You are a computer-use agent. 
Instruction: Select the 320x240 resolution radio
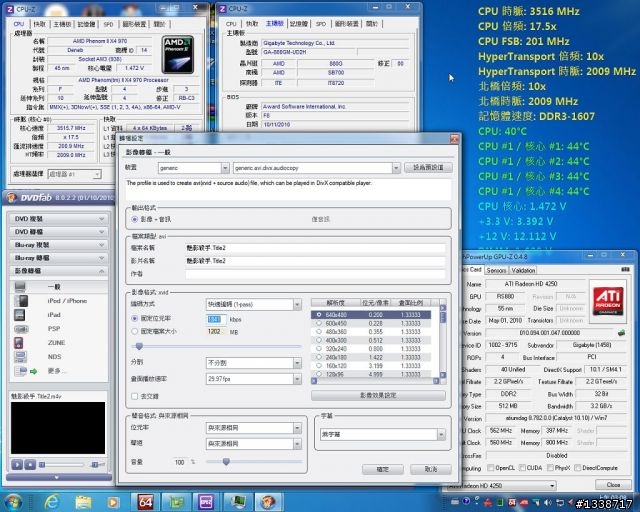(319, 349)
